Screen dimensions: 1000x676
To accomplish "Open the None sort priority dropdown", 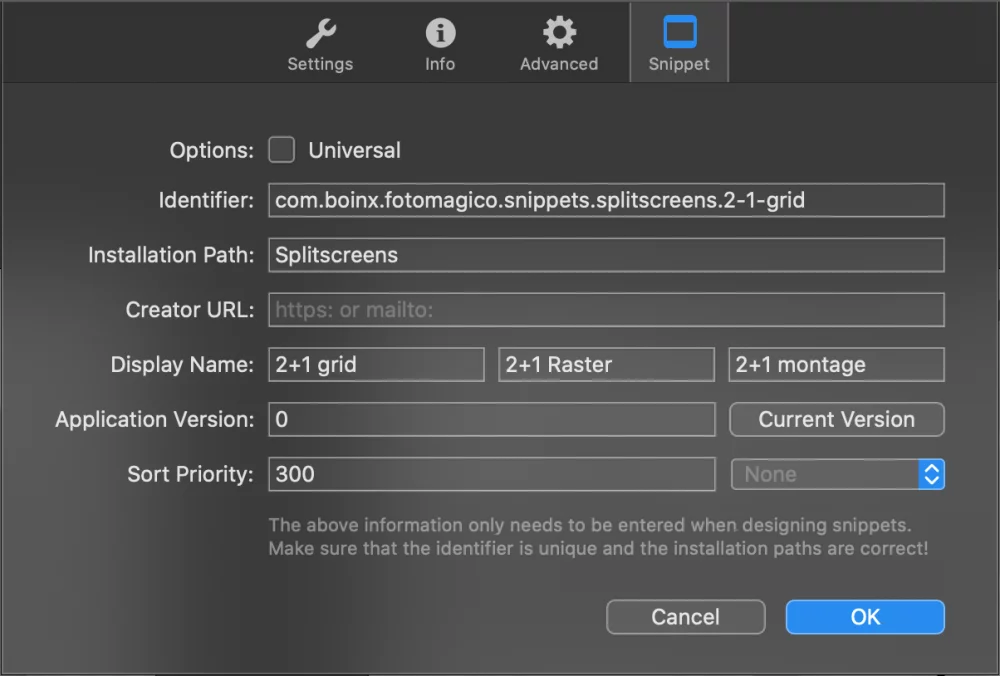I will pyautogui.click(x=837, y=474).
